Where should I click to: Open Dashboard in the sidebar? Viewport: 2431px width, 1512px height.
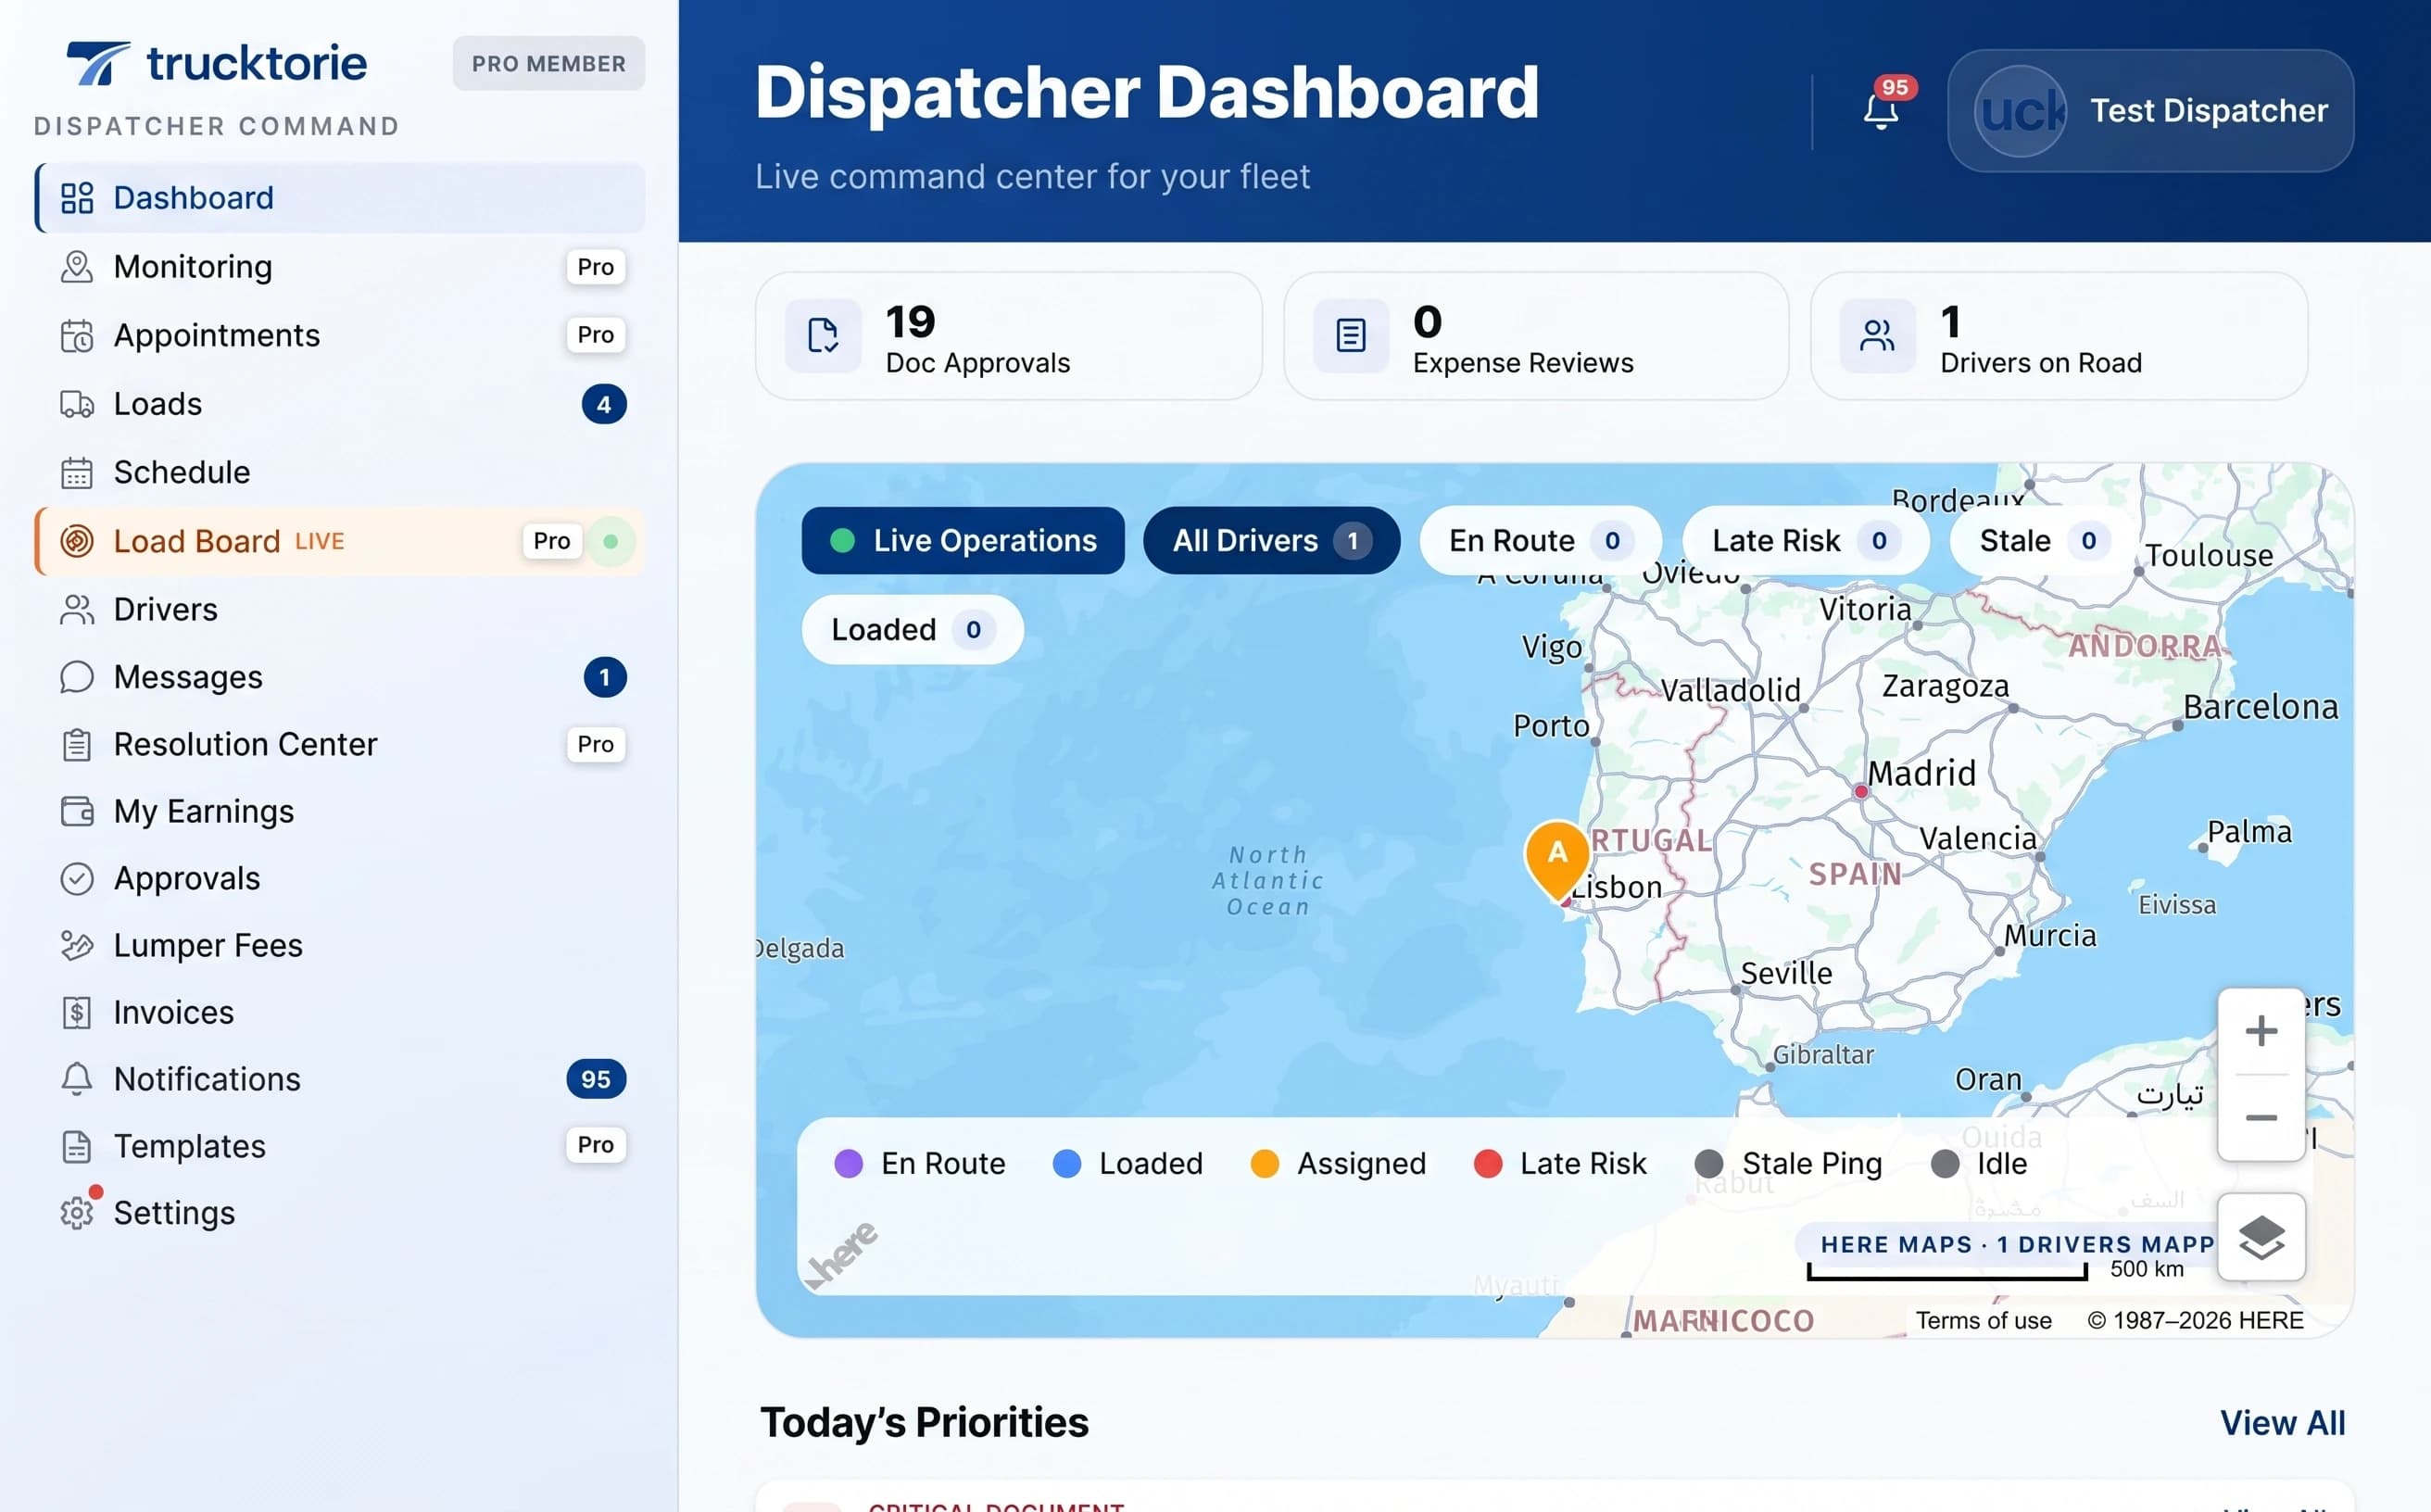click(340, 198)
